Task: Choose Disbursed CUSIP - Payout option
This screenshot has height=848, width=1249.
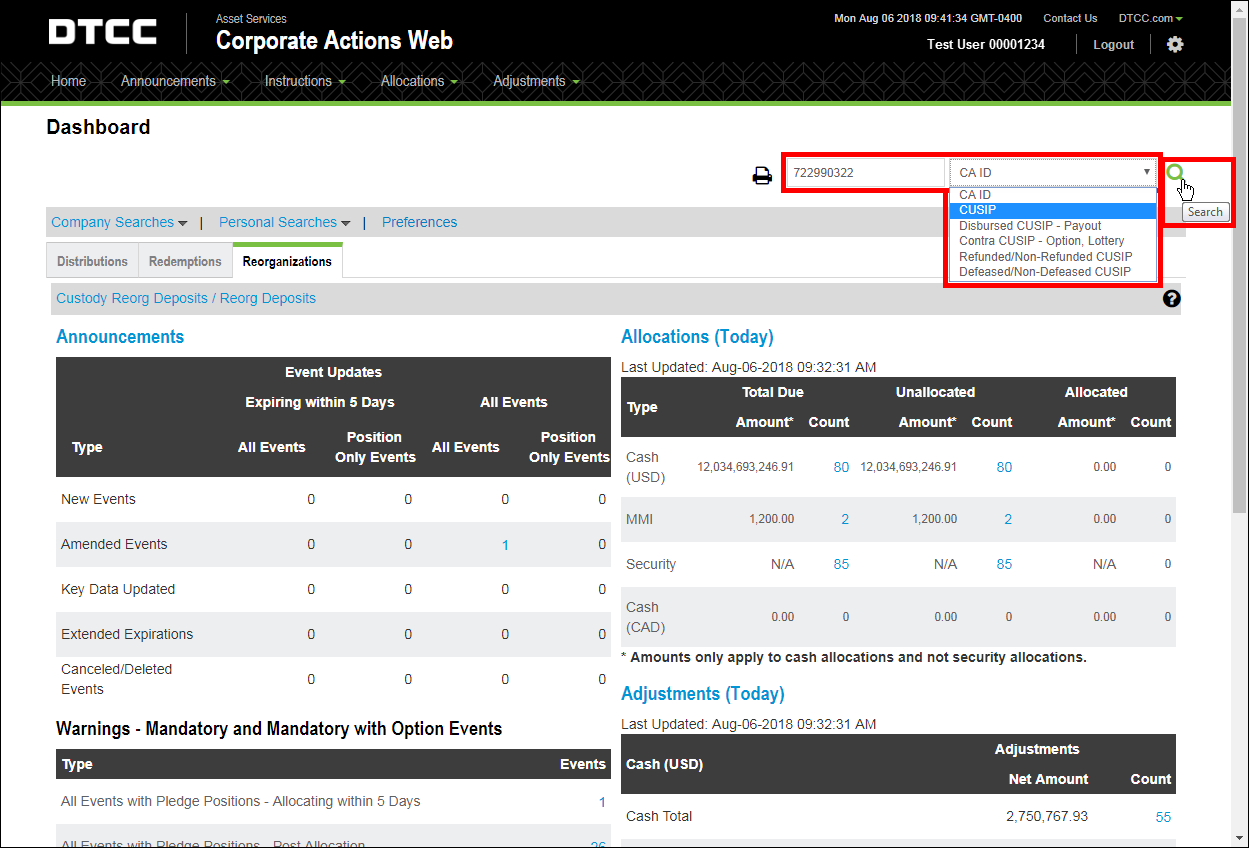Action: pyautogui.click(x=1029, y=226)
